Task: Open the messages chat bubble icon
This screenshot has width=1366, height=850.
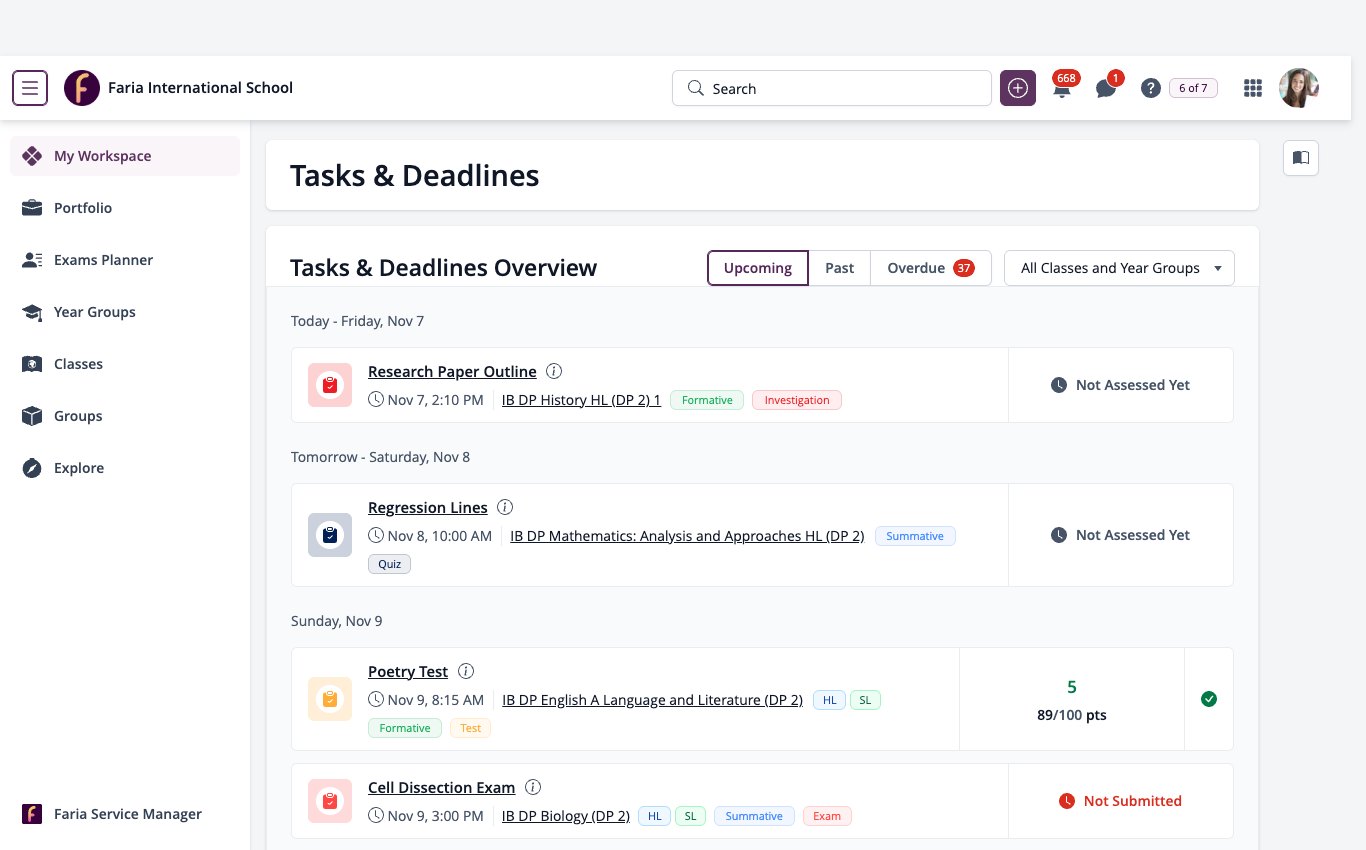Action: click(x=1106, y=88)
